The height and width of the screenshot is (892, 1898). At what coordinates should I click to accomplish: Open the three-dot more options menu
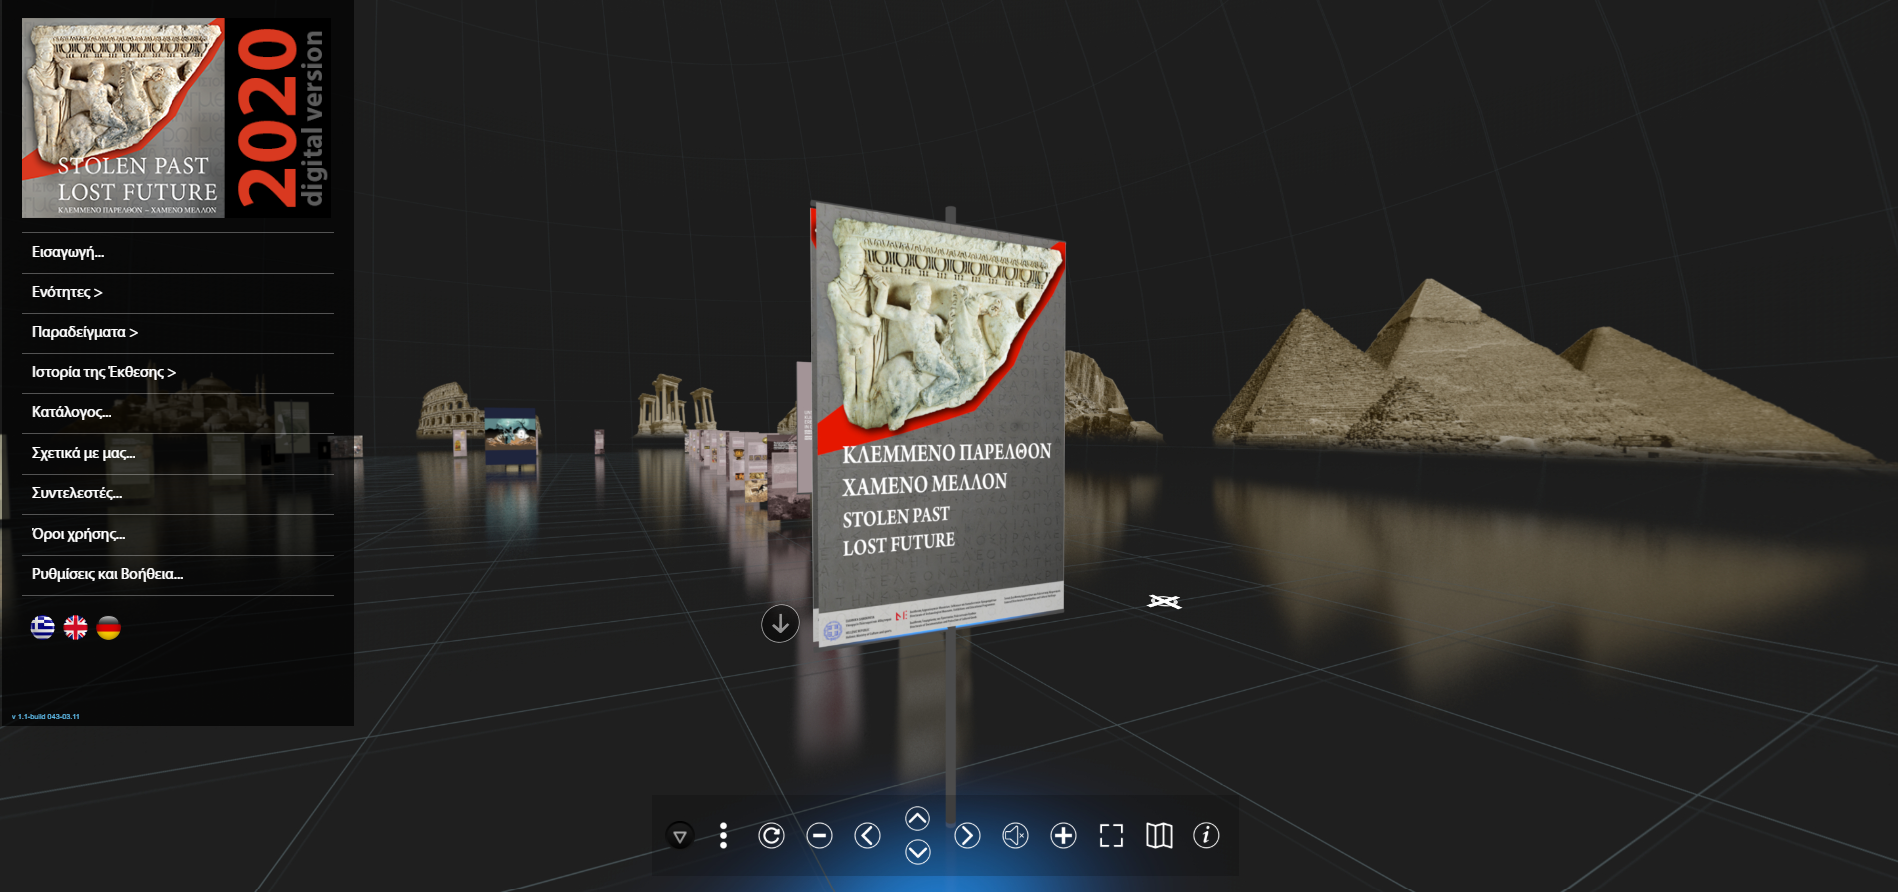click(723, 835)
